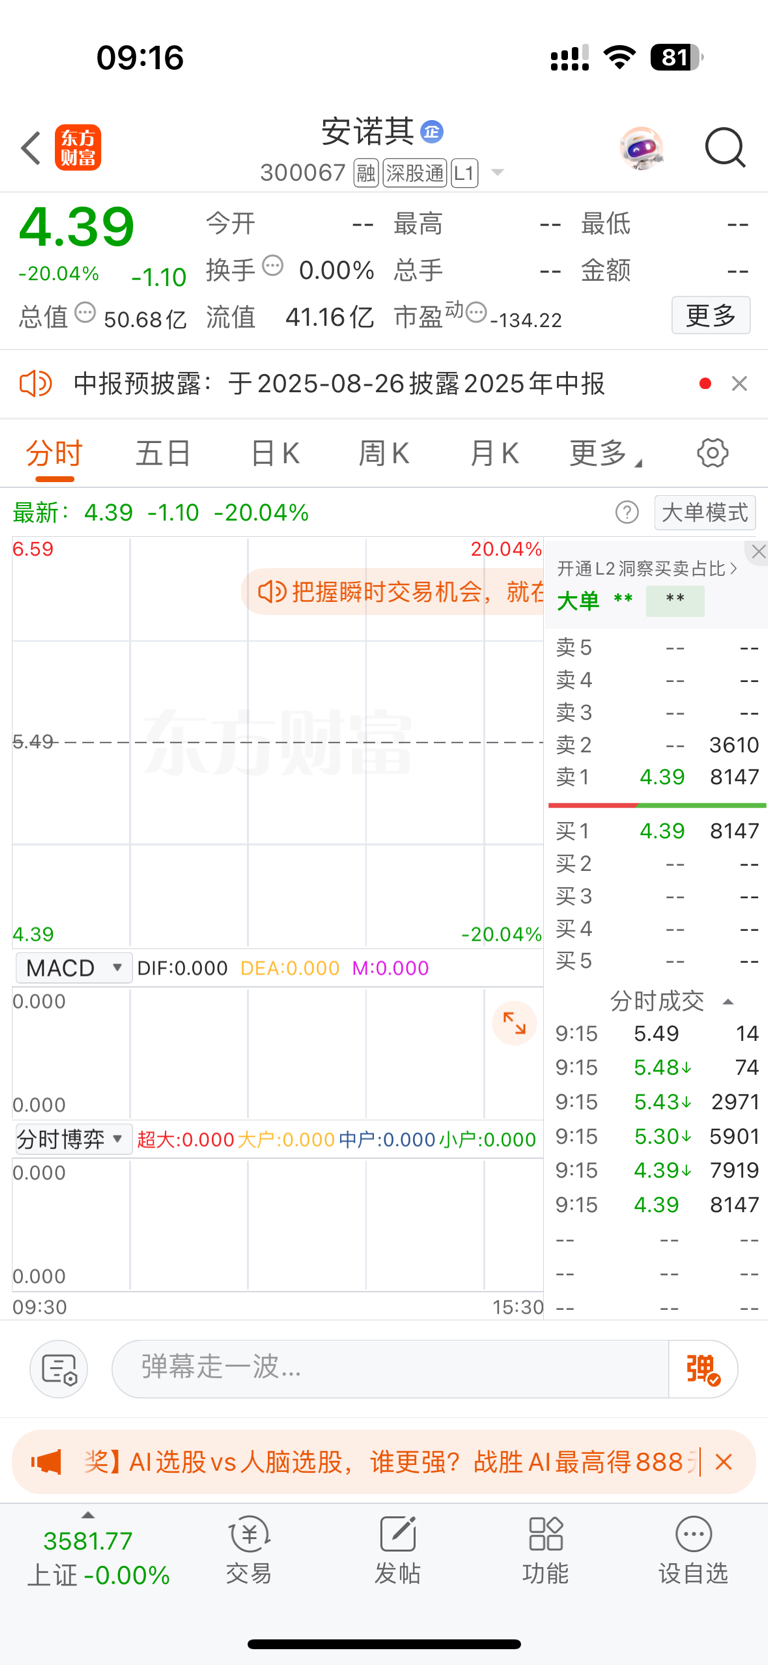Open 功能 from bottom bar

tap(546, 1550)
